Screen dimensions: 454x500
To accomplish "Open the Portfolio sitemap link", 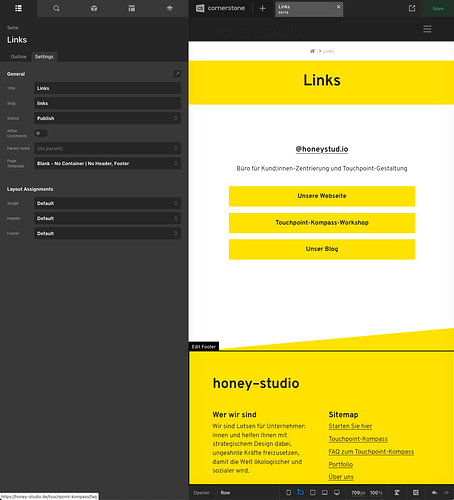I will [341, 464].
